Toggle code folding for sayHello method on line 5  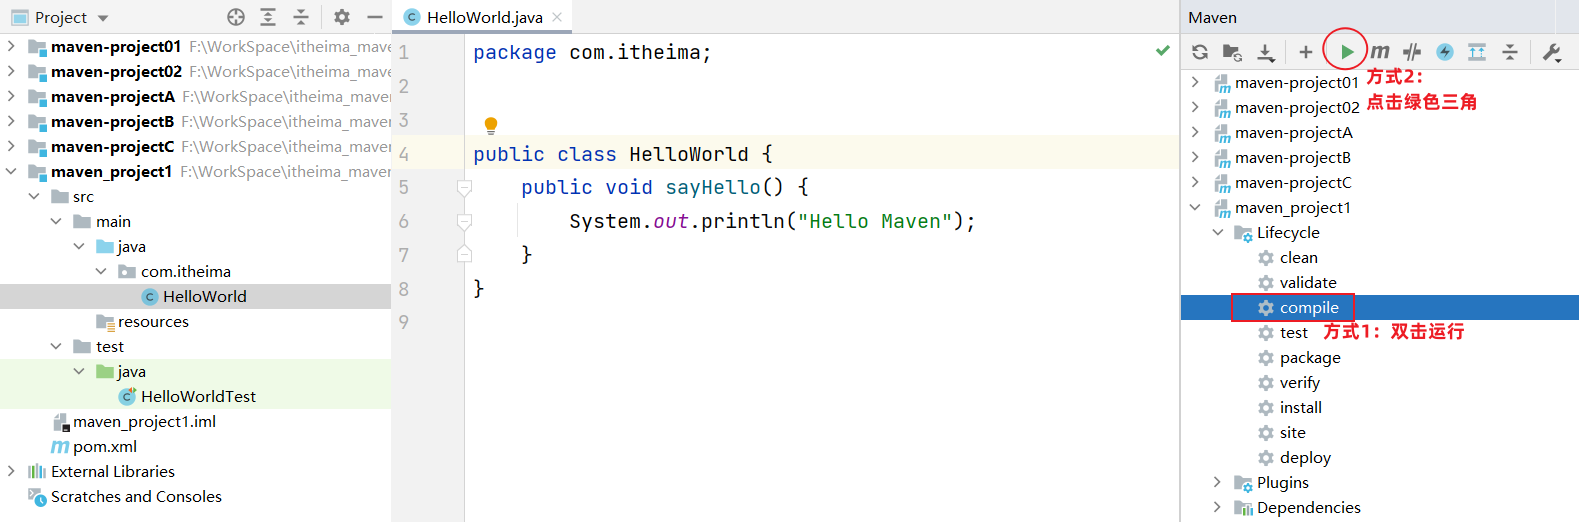coord(464,188)
